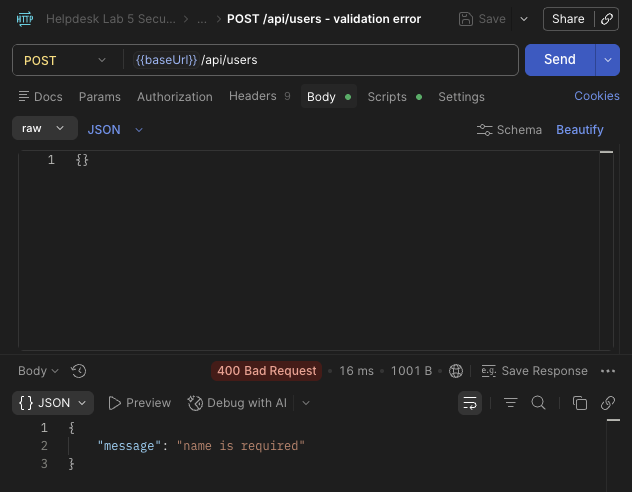Screen dimensions: 632x492
Task: Search within response body
Action: (538, 403)
